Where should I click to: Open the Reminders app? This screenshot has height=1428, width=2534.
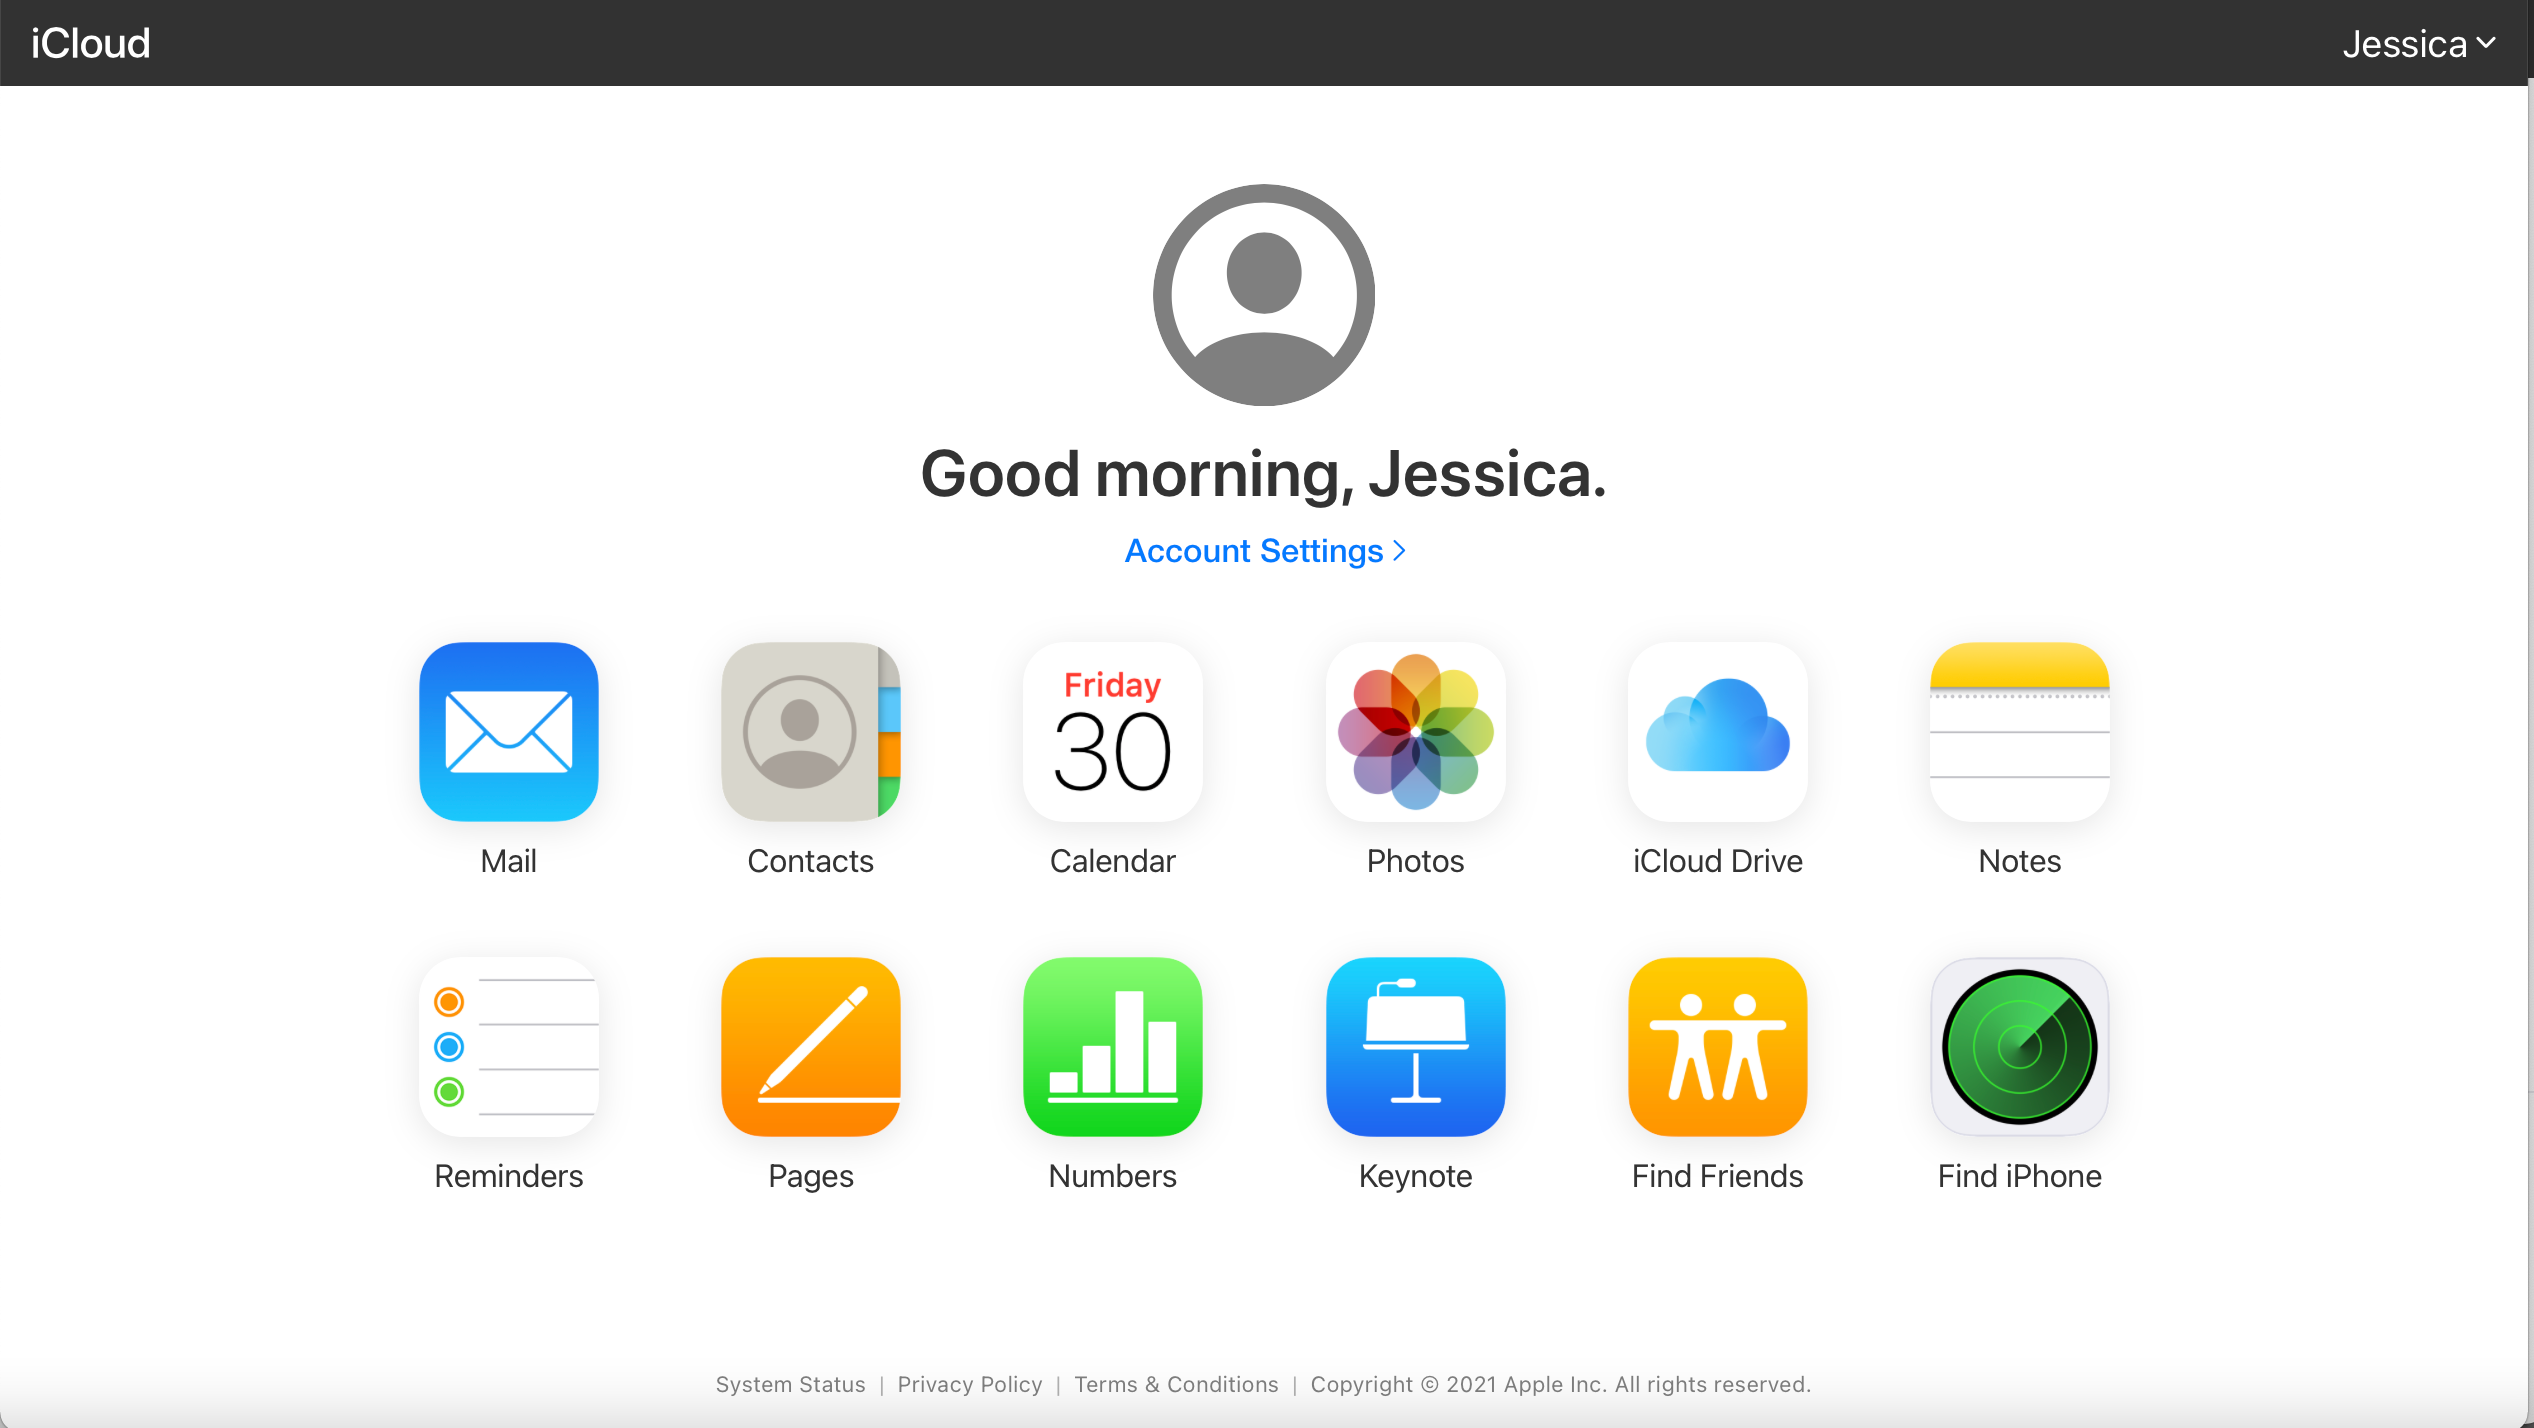tap(508, 1045)
